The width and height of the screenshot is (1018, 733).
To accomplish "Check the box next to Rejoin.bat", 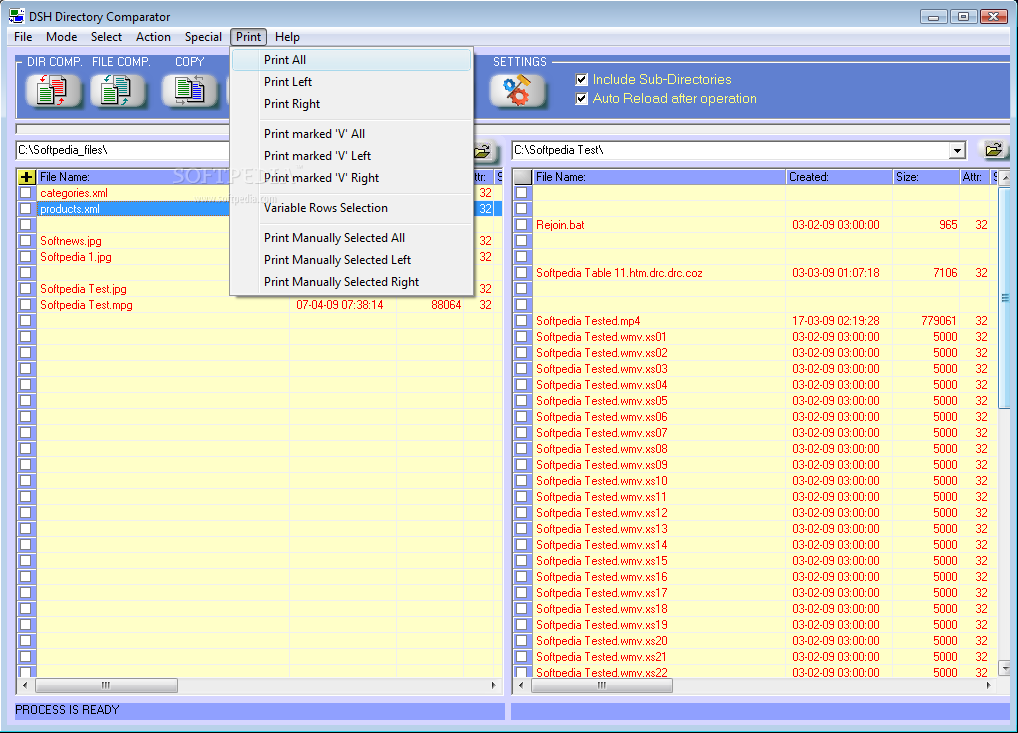I will pos(521,225).
